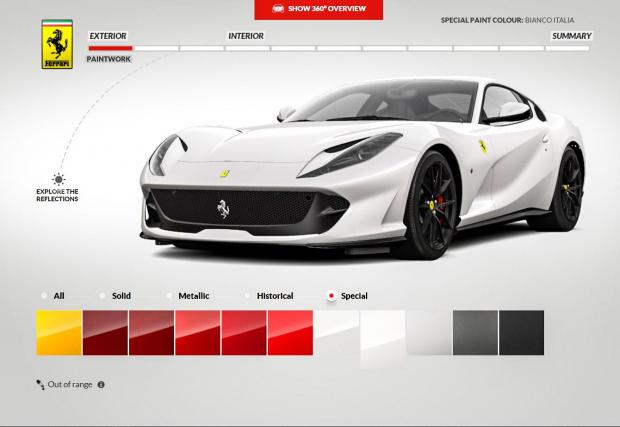This screenshot has height=427, width=620.
Task: Pick the yellow paint swatch
Action: tap(58, 333)
